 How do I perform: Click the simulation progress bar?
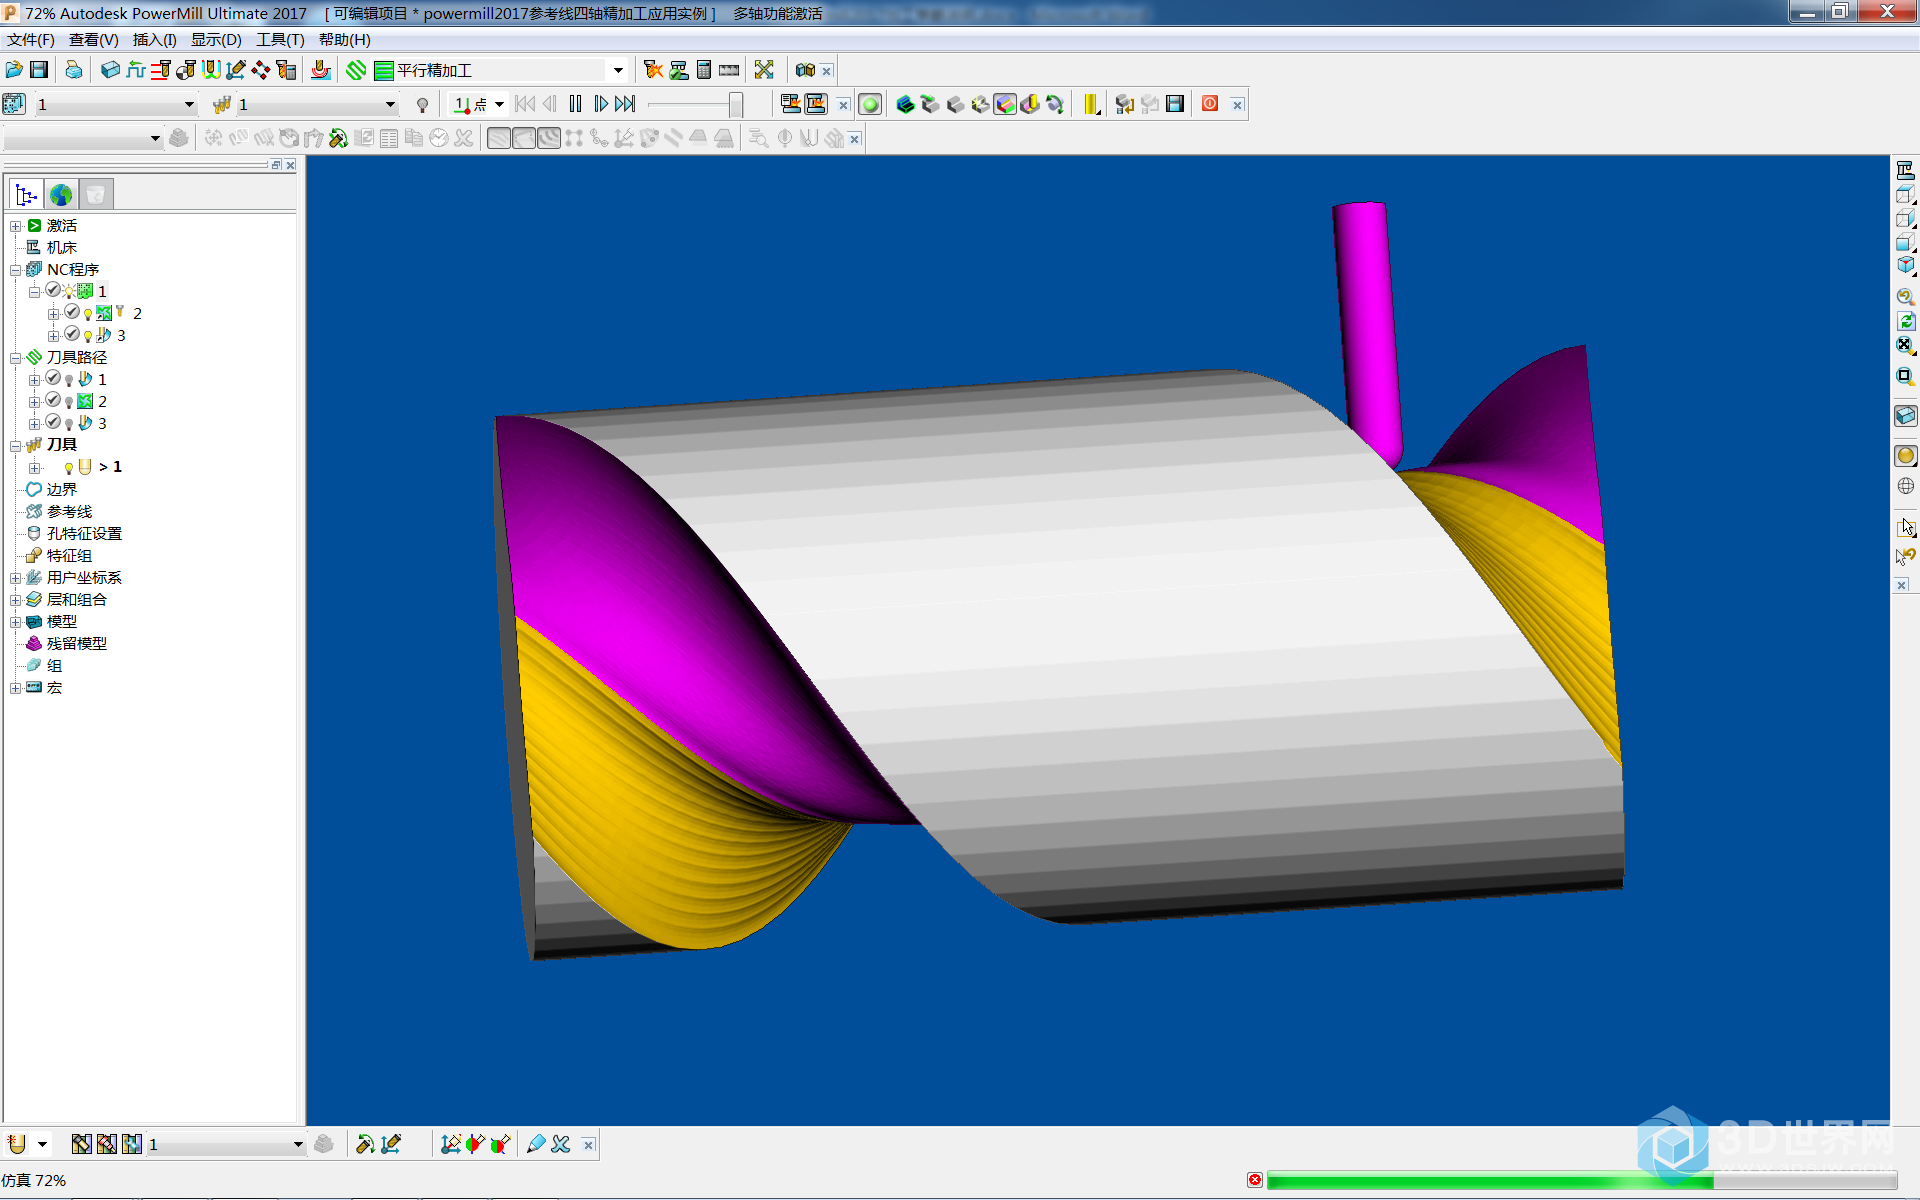[1582, 1181]
